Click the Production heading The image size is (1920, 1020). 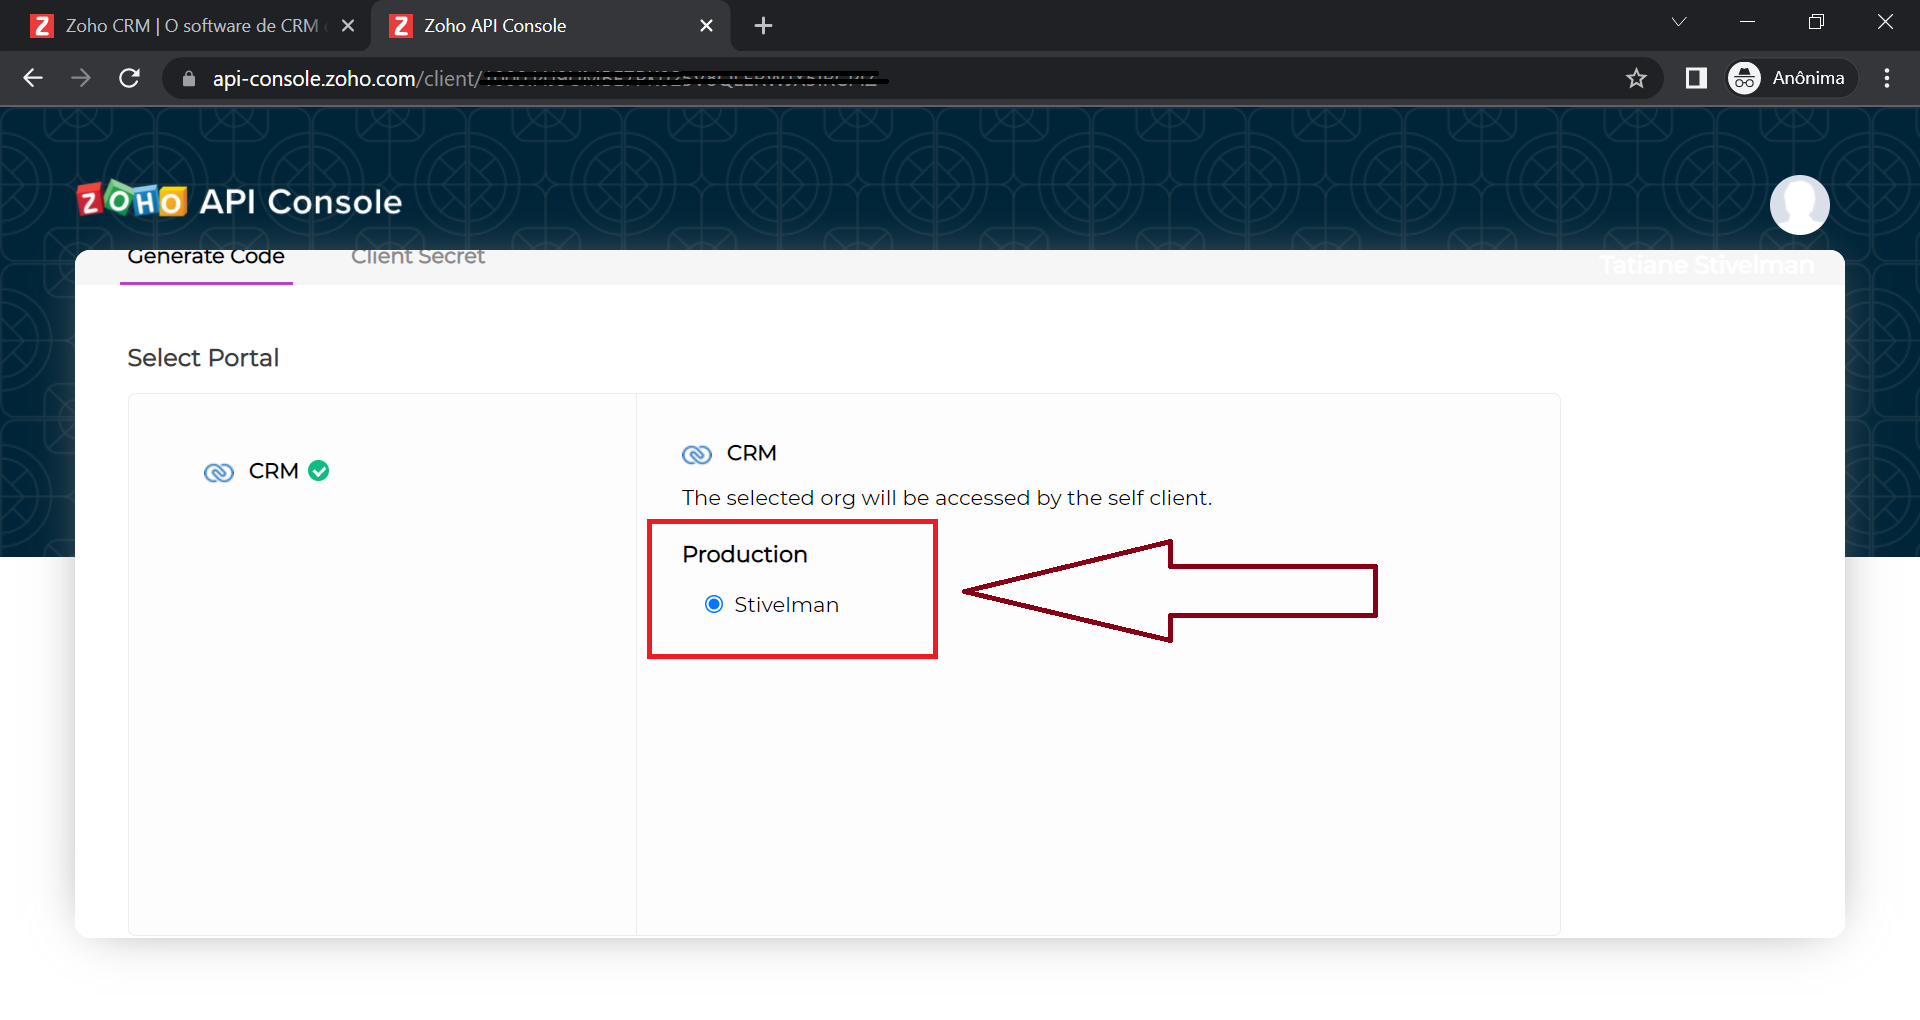click(x=745, y=554)
